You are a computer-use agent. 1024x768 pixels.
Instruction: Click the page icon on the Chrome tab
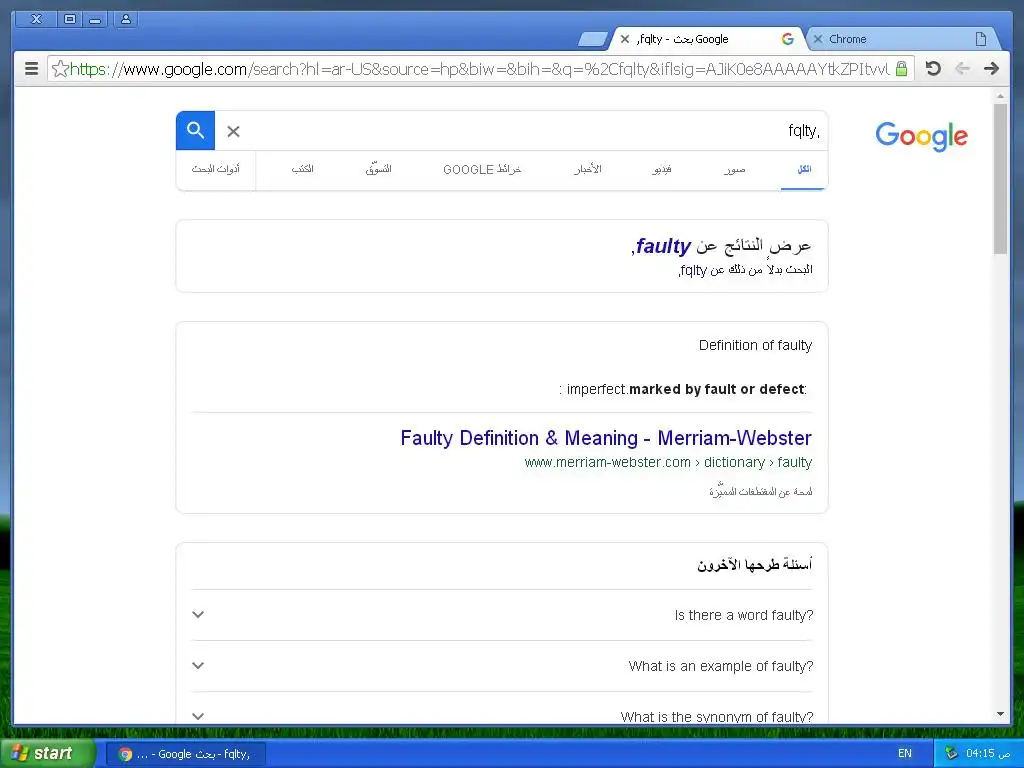pyautogui.click(x=980, y=39)
